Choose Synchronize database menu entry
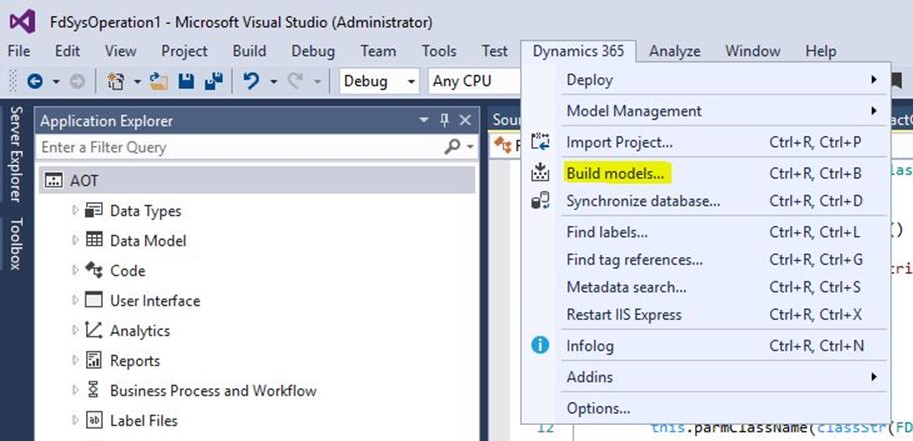The height and width of the screenshot is (441, 913). coord(705,201)
